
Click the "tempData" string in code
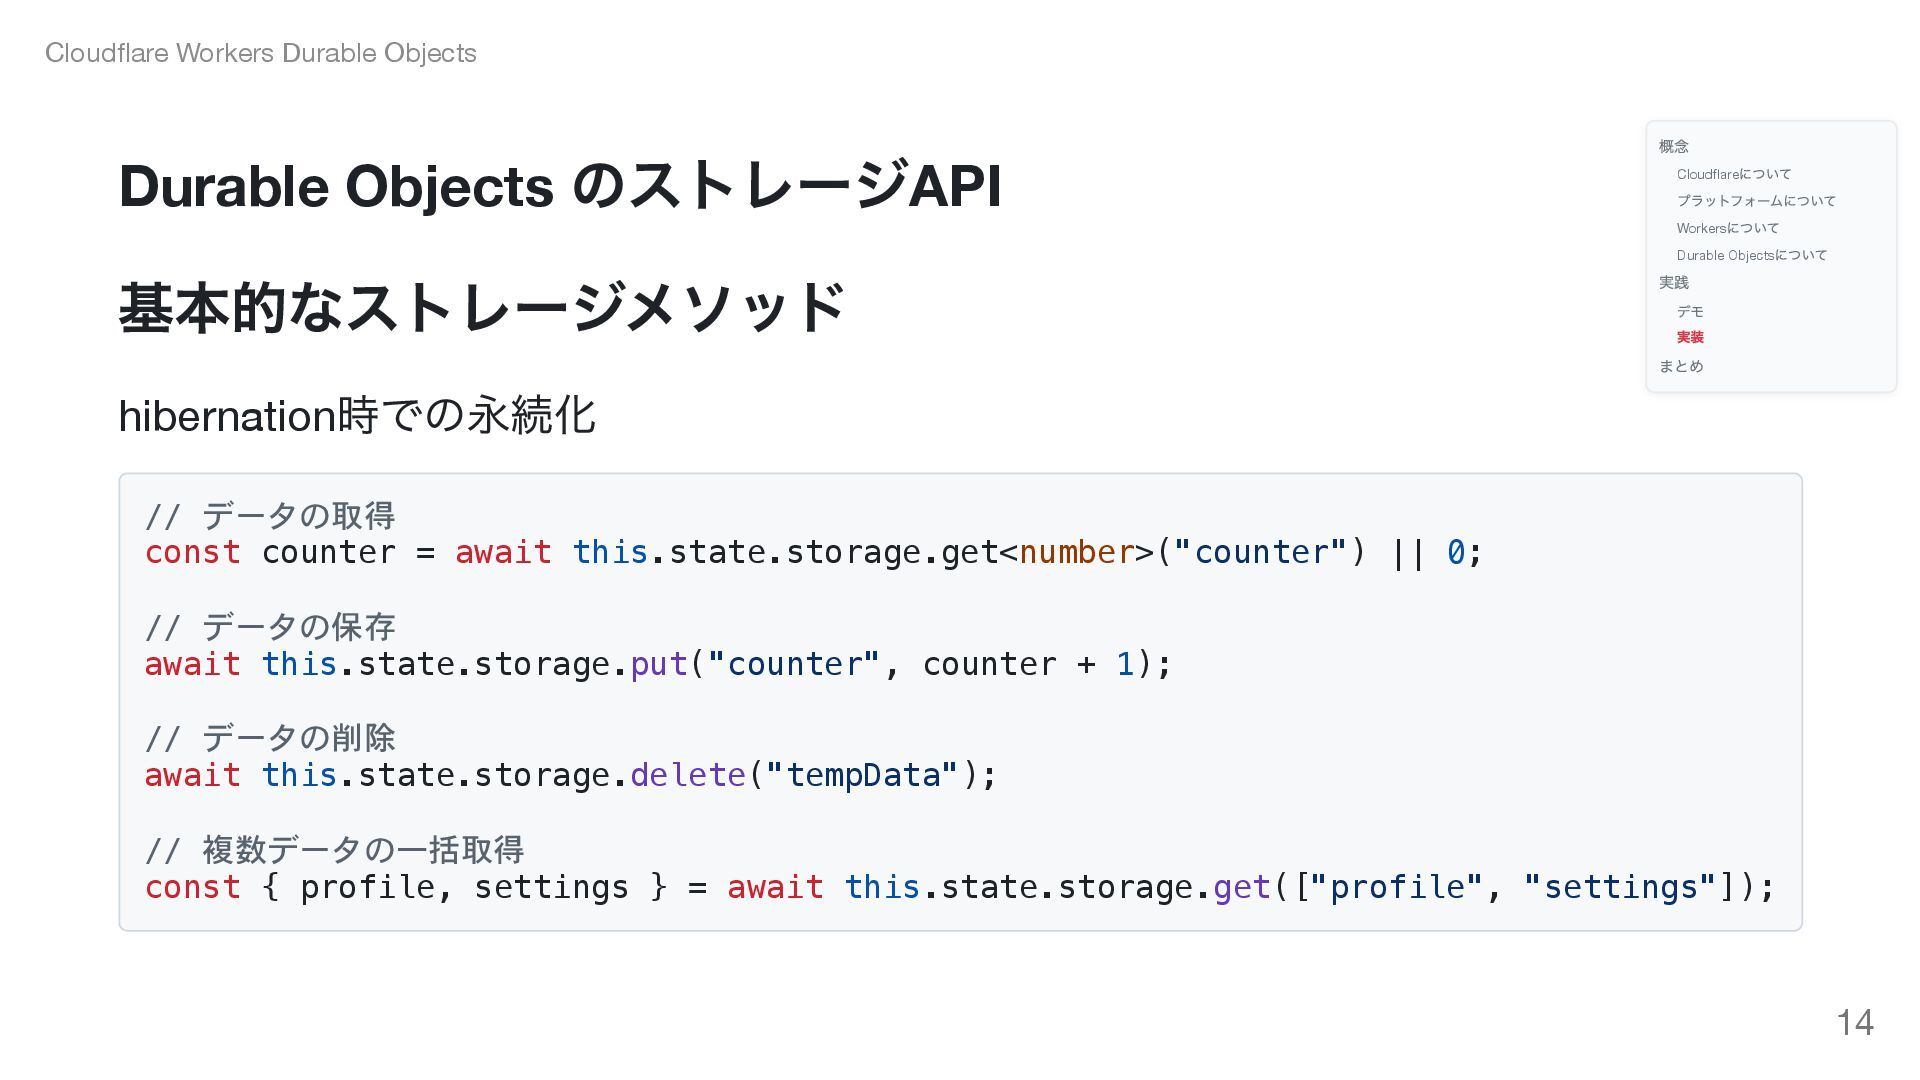(863, 775)
